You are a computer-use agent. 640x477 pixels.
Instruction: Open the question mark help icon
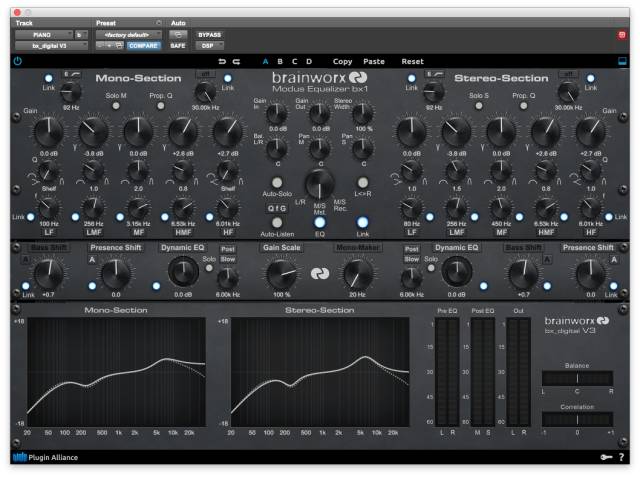(x=622, y=457)
